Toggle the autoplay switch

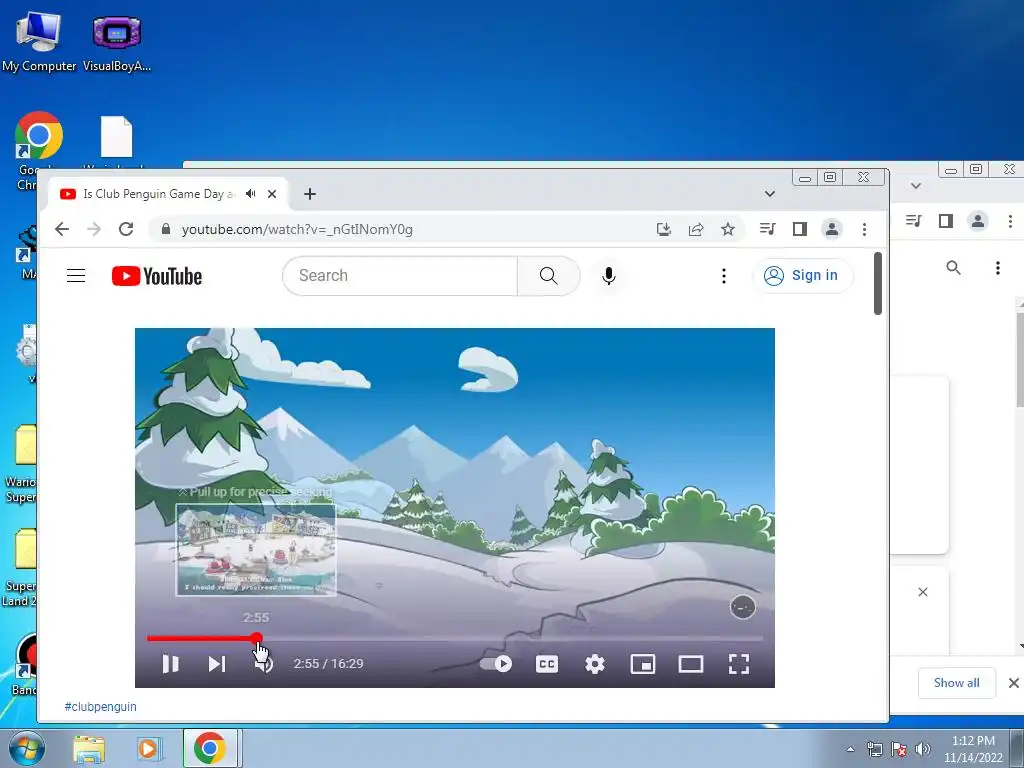496,664
